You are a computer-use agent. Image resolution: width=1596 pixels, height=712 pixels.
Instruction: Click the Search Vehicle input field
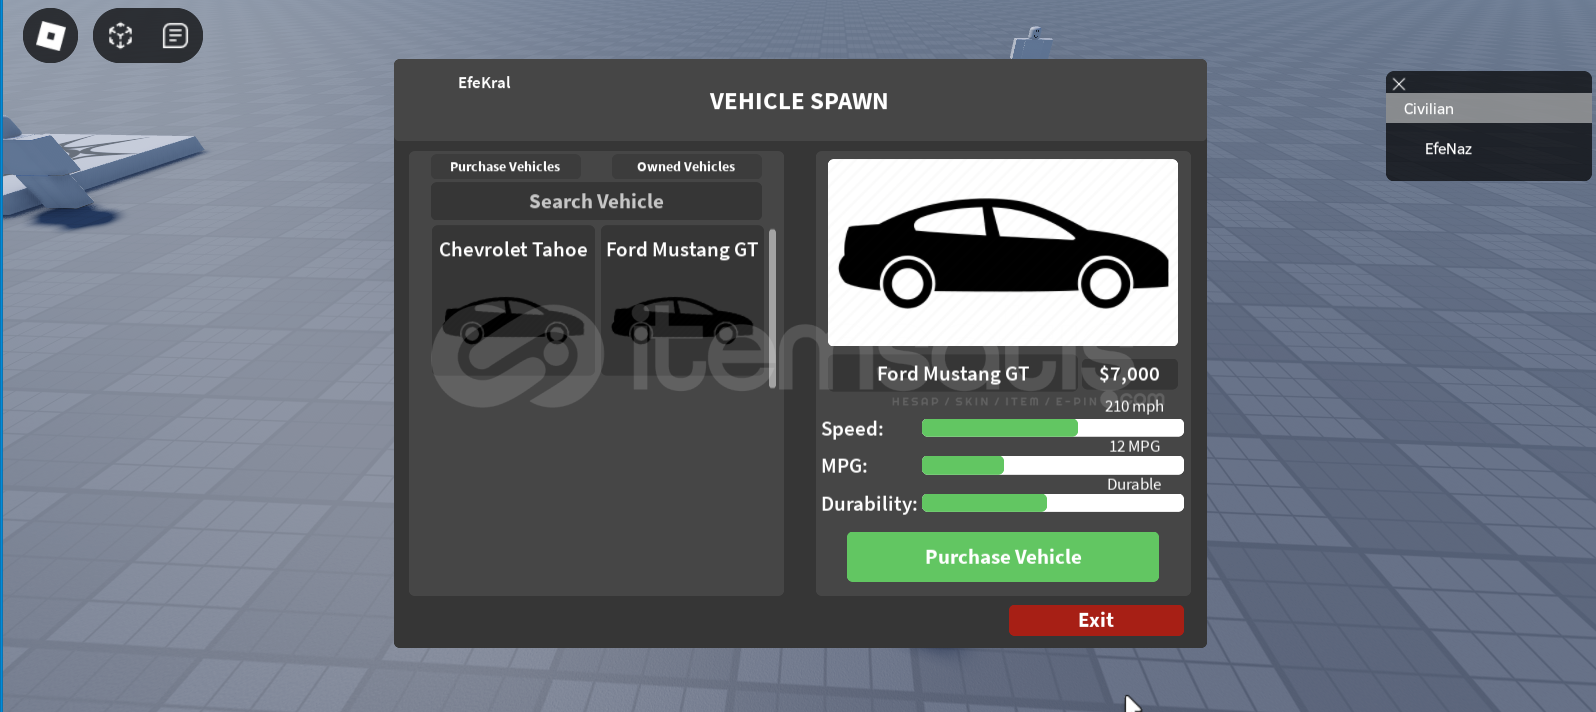(x=596, y=201)
